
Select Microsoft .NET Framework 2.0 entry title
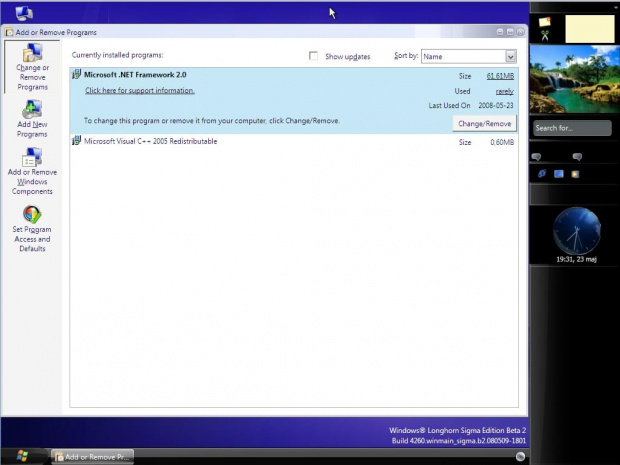pyautogui.click(x=135, y=74)
